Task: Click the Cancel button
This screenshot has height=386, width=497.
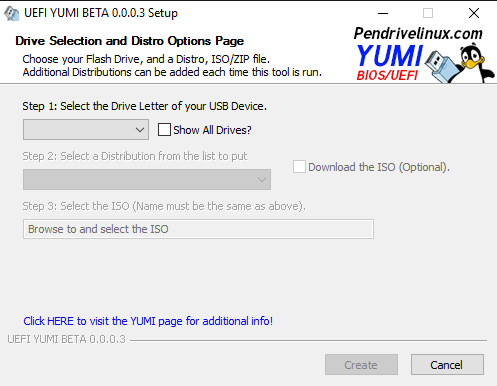Action: [x=447, y=365]
